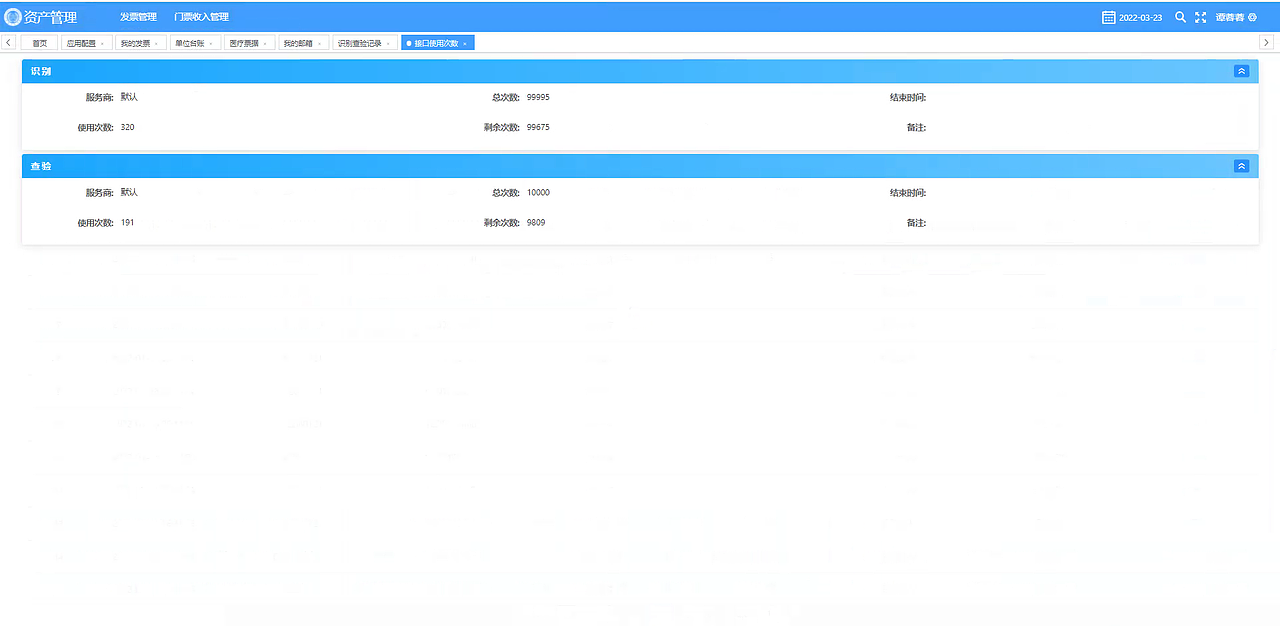Open settings gear beside the user name
Viewport: 1280px width, 626px height.
(x=1252, y=17)
